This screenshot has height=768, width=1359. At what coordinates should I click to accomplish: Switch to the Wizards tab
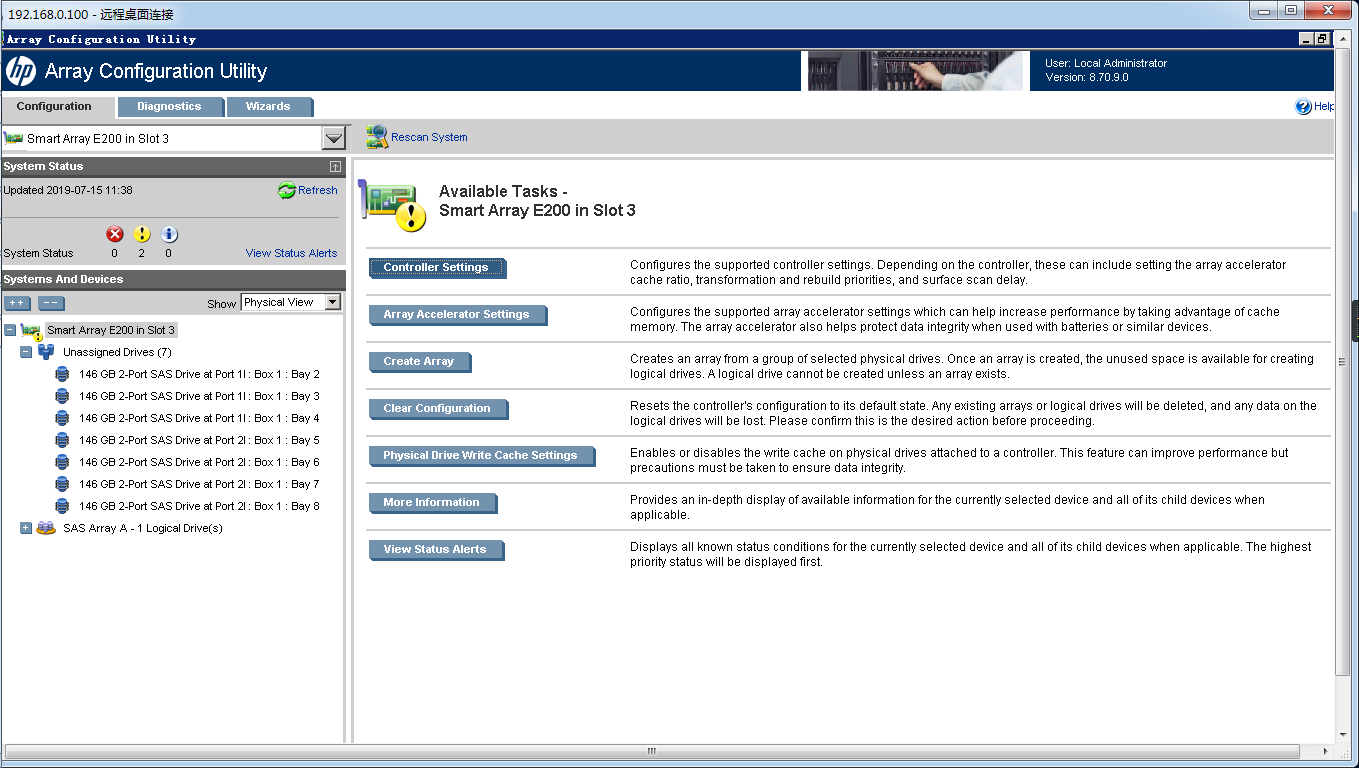click(268, 106)
